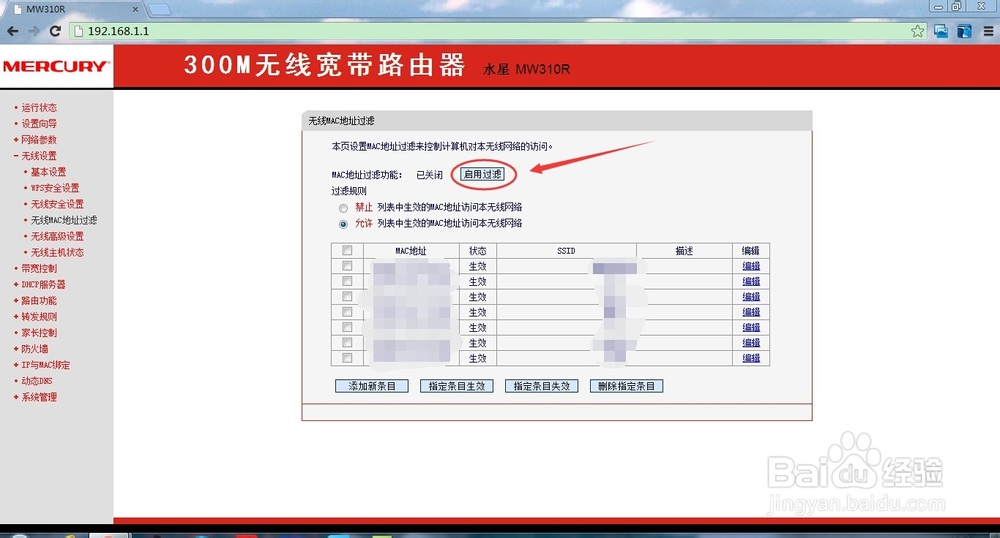Click the browser forward arrow
This screenshot has width=1000, height=538.
point(34,31)
